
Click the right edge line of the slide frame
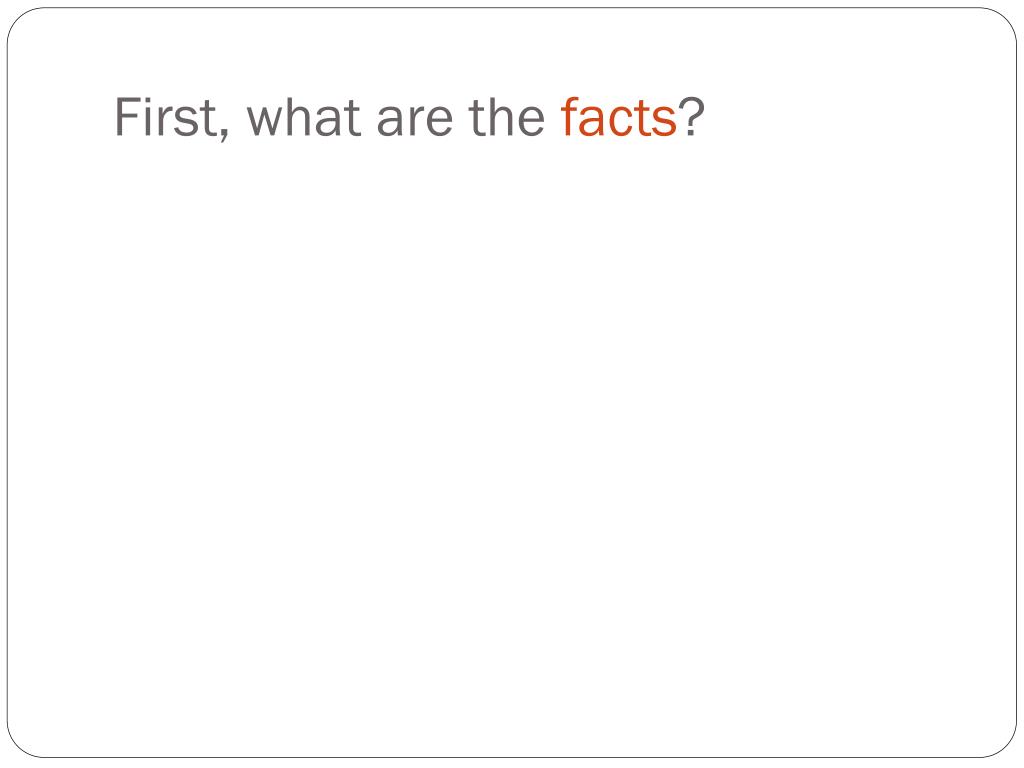1016,384
